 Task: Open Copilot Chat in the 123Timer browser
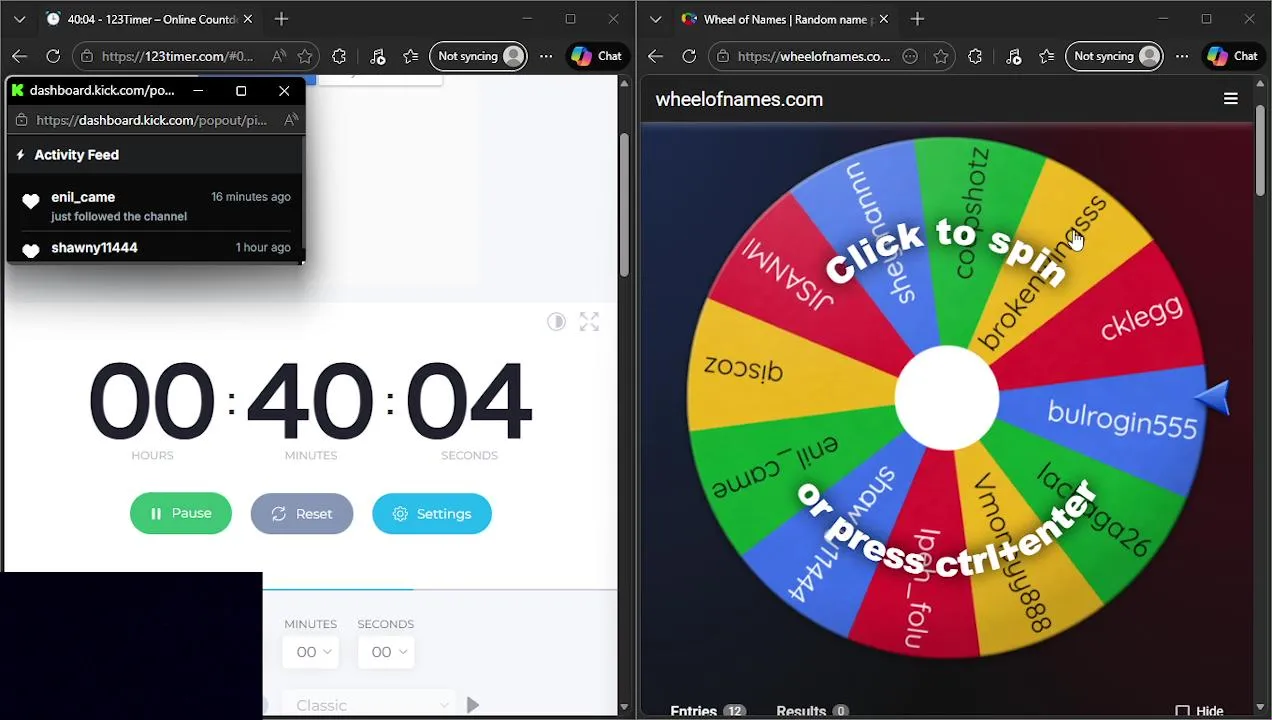pos(596,57)
